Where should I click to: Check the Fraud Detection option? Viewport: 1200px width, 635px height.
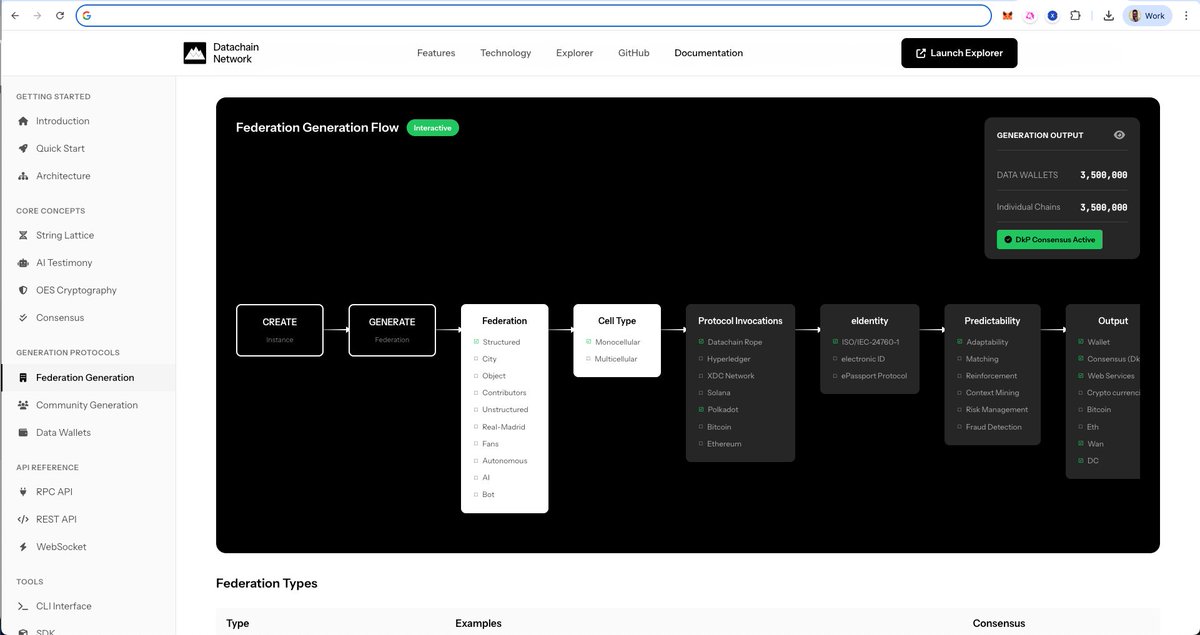click(960, 427)
